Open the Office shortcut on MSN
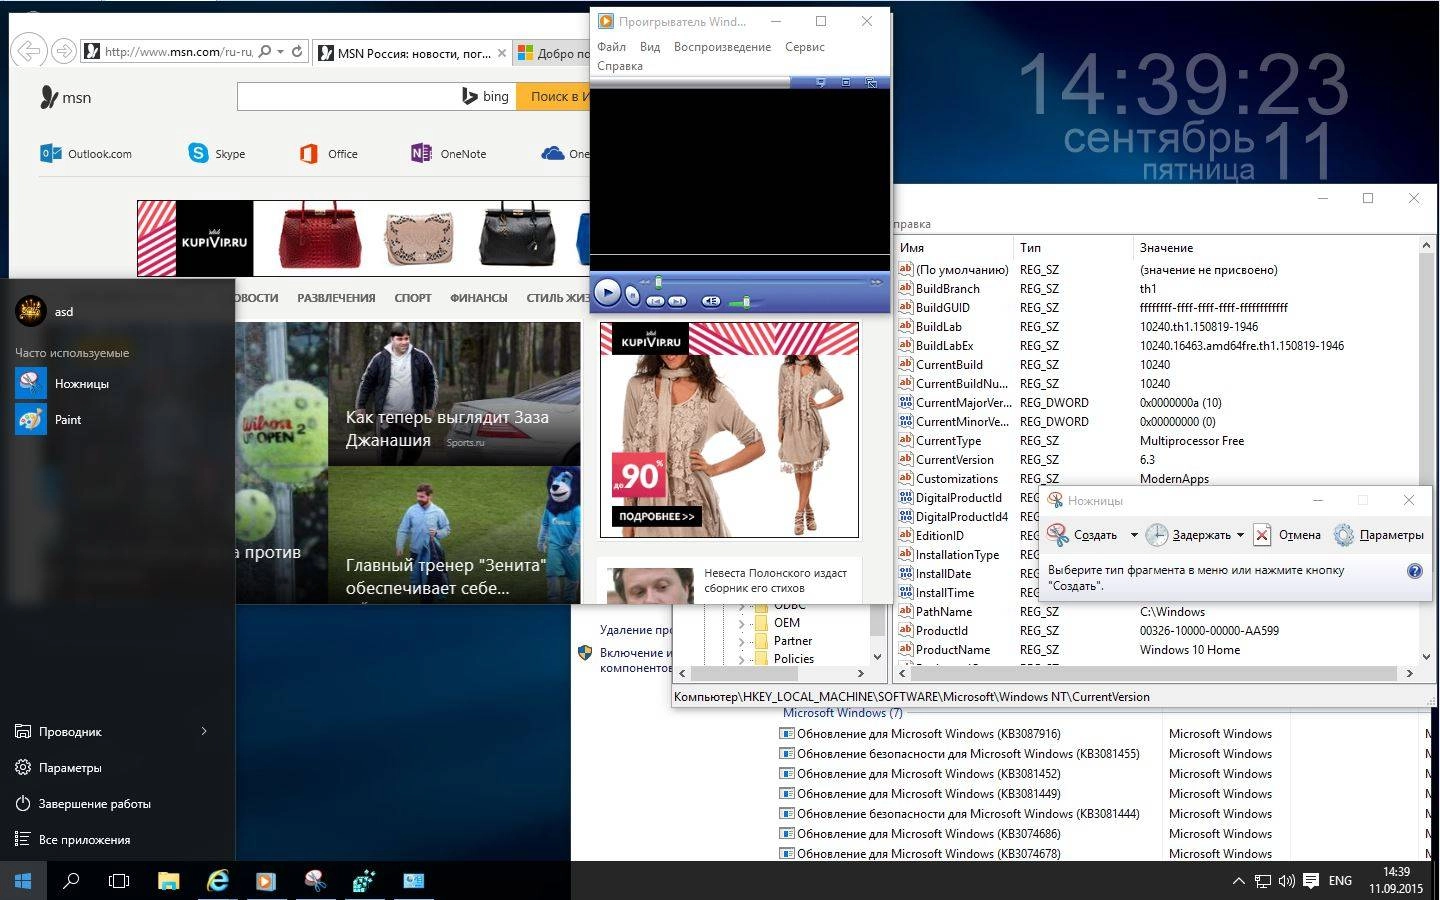 328,154
